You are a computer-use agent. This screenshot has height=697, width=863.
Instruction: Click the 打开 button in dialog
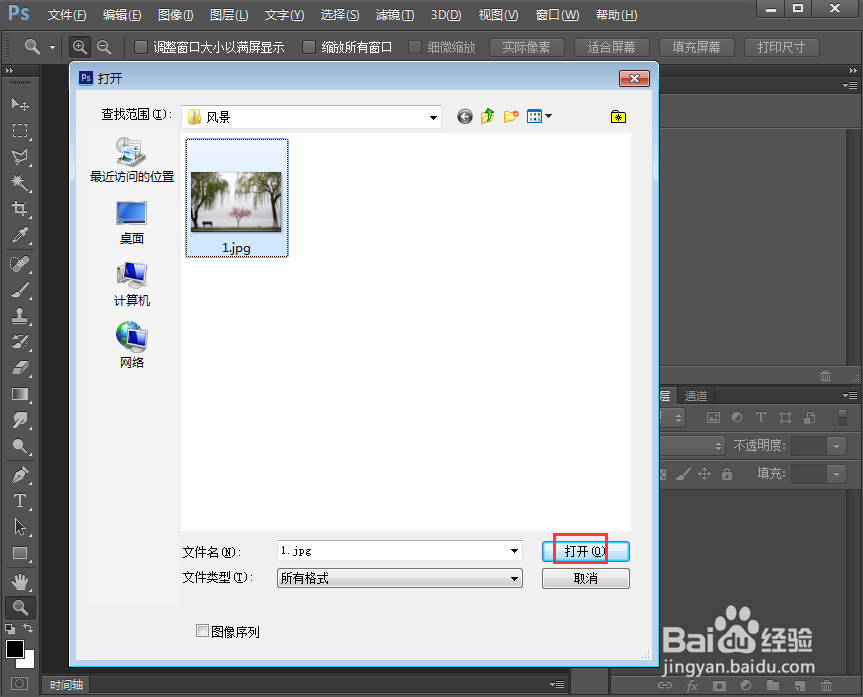(586, 551)
